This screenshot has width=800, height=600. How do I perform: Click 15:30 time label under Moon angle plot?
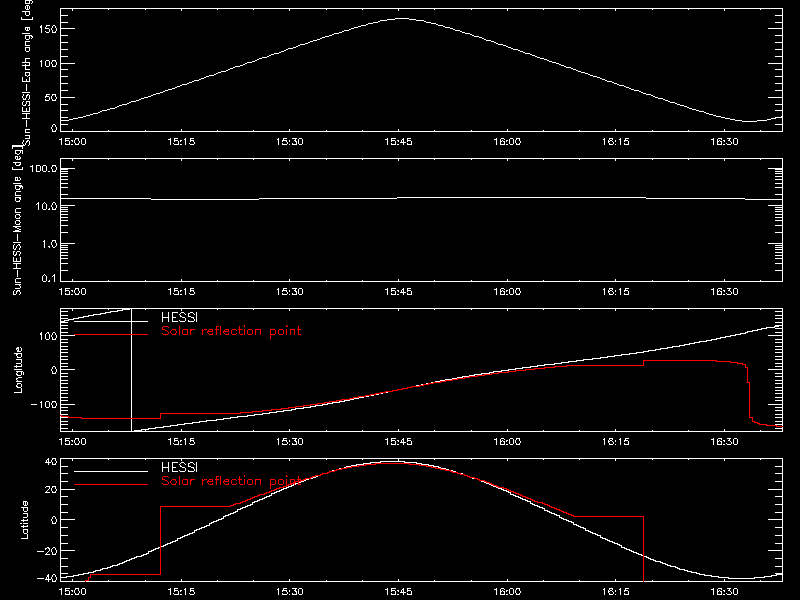click(290, 292)
